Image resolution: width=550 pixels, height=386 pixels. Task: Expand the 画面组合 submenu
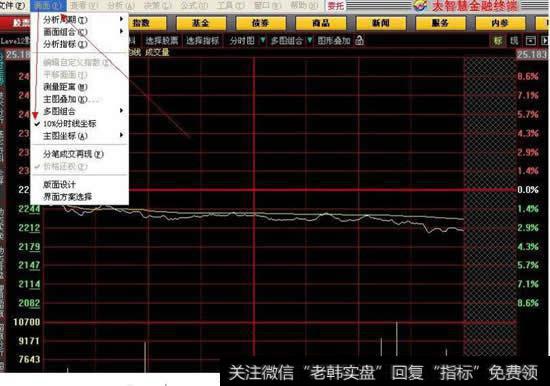(x=80, y=32)
